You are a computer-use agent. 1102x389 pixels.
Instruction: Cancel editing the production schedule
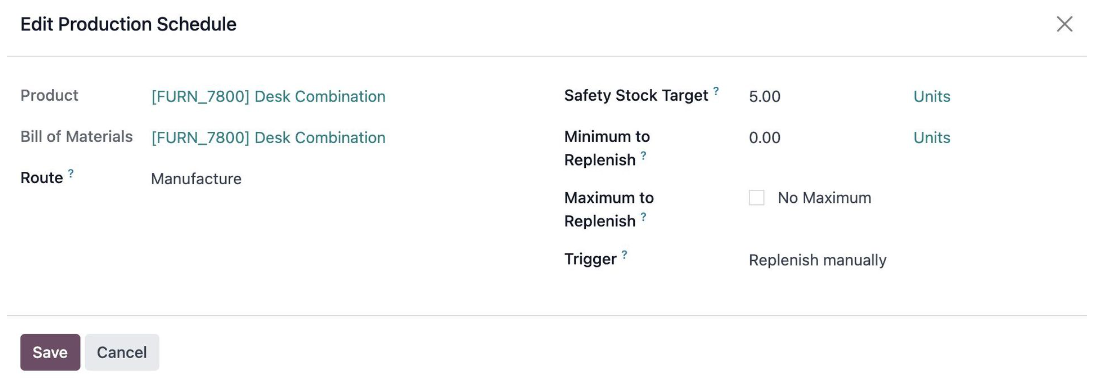tap(122, 352)
